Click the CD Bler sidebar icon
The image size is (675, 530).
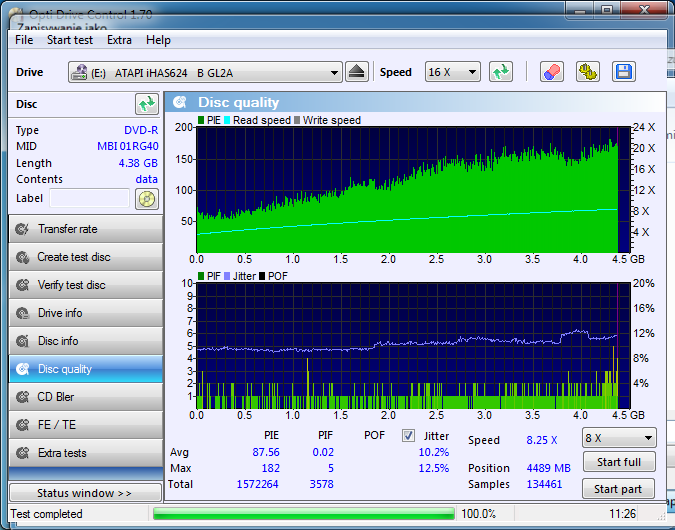[x=22, y=397]
